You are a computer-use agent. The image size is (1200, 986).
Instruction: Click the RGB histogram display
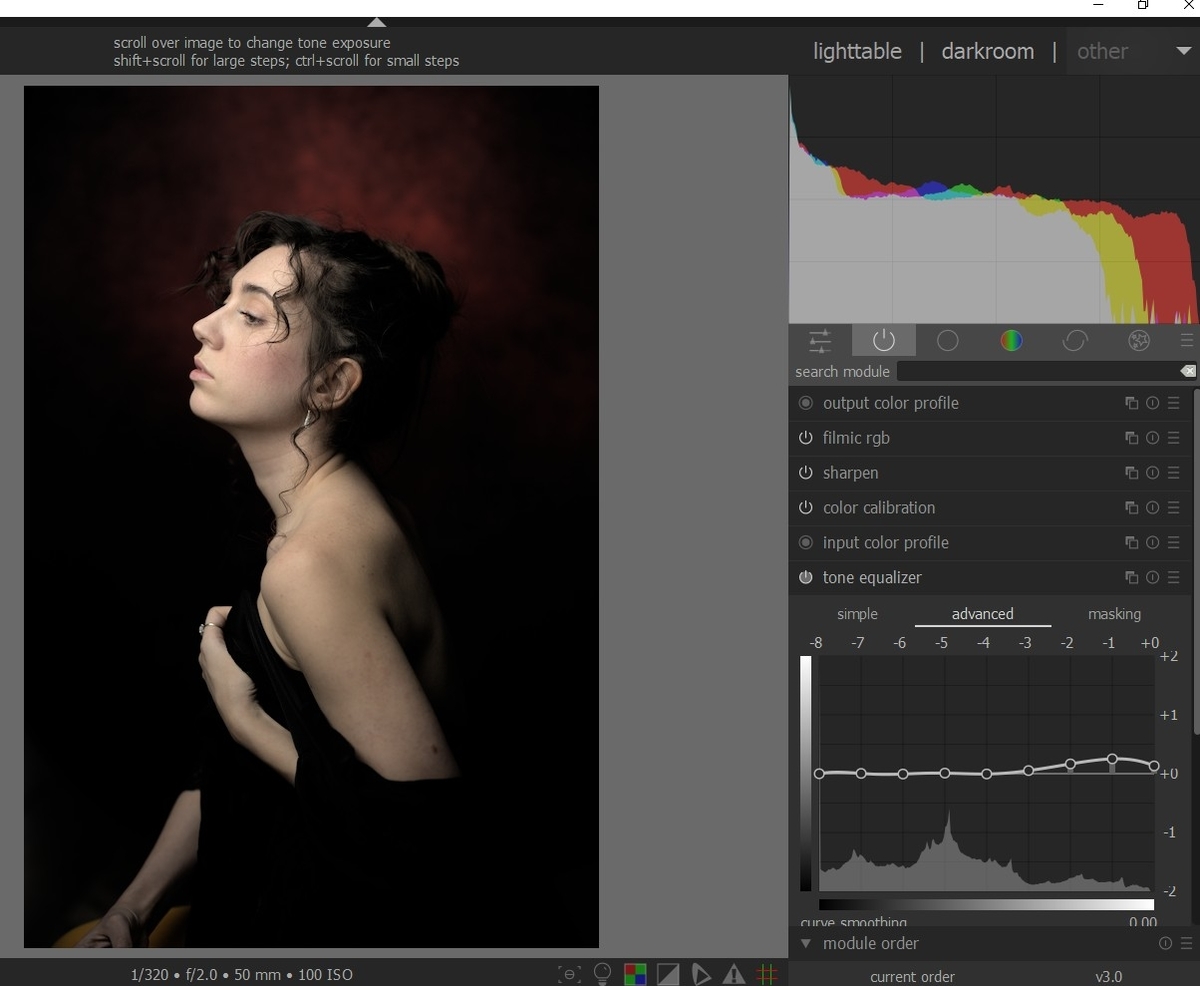point(994,200)
